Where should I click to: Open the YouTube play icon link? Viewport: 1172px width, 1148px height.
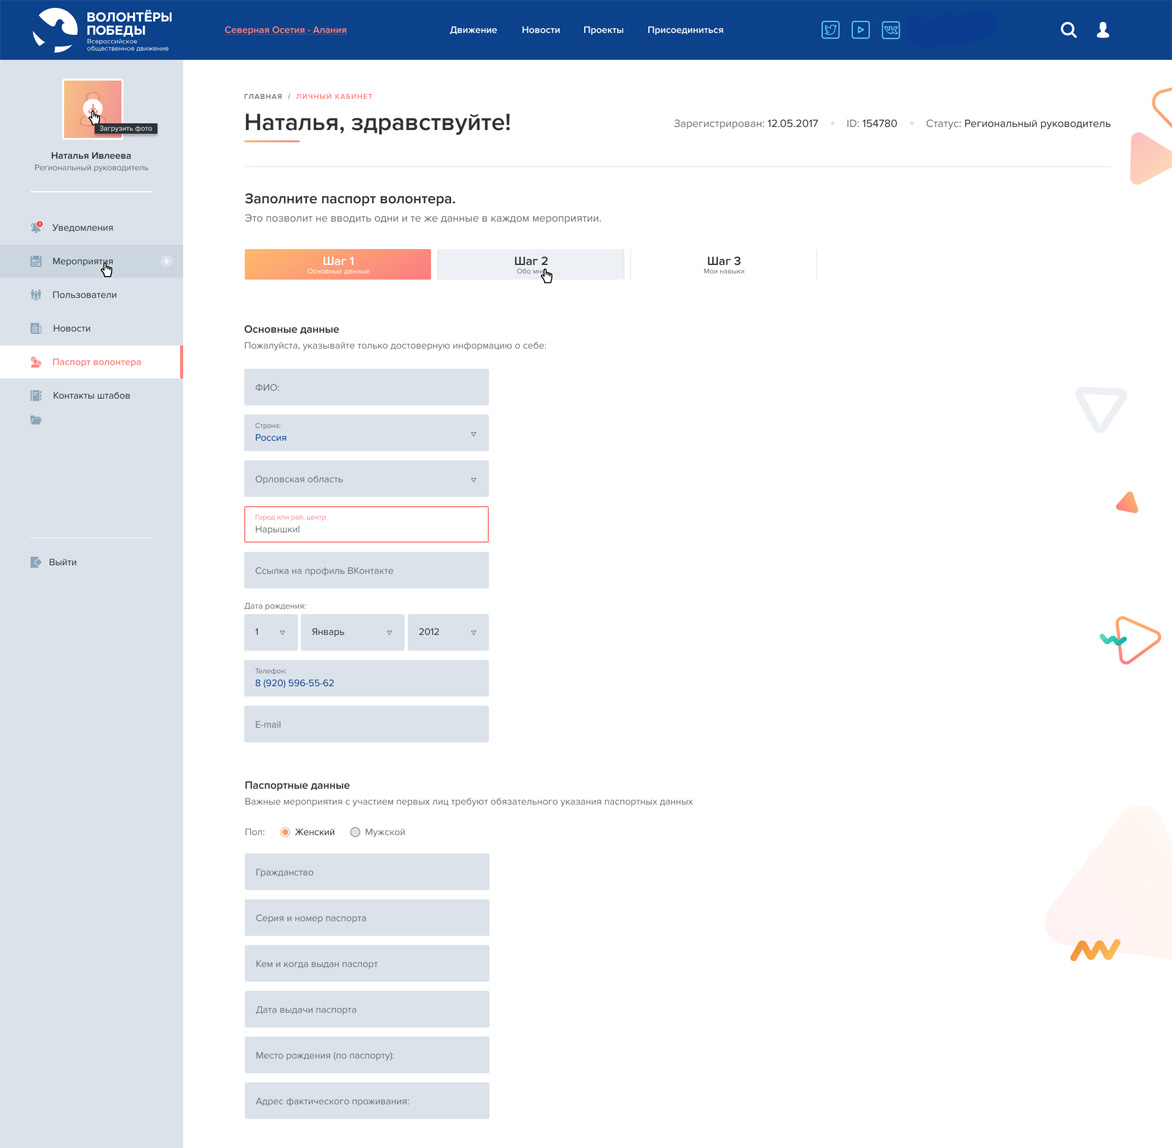(x=860, y=30)
